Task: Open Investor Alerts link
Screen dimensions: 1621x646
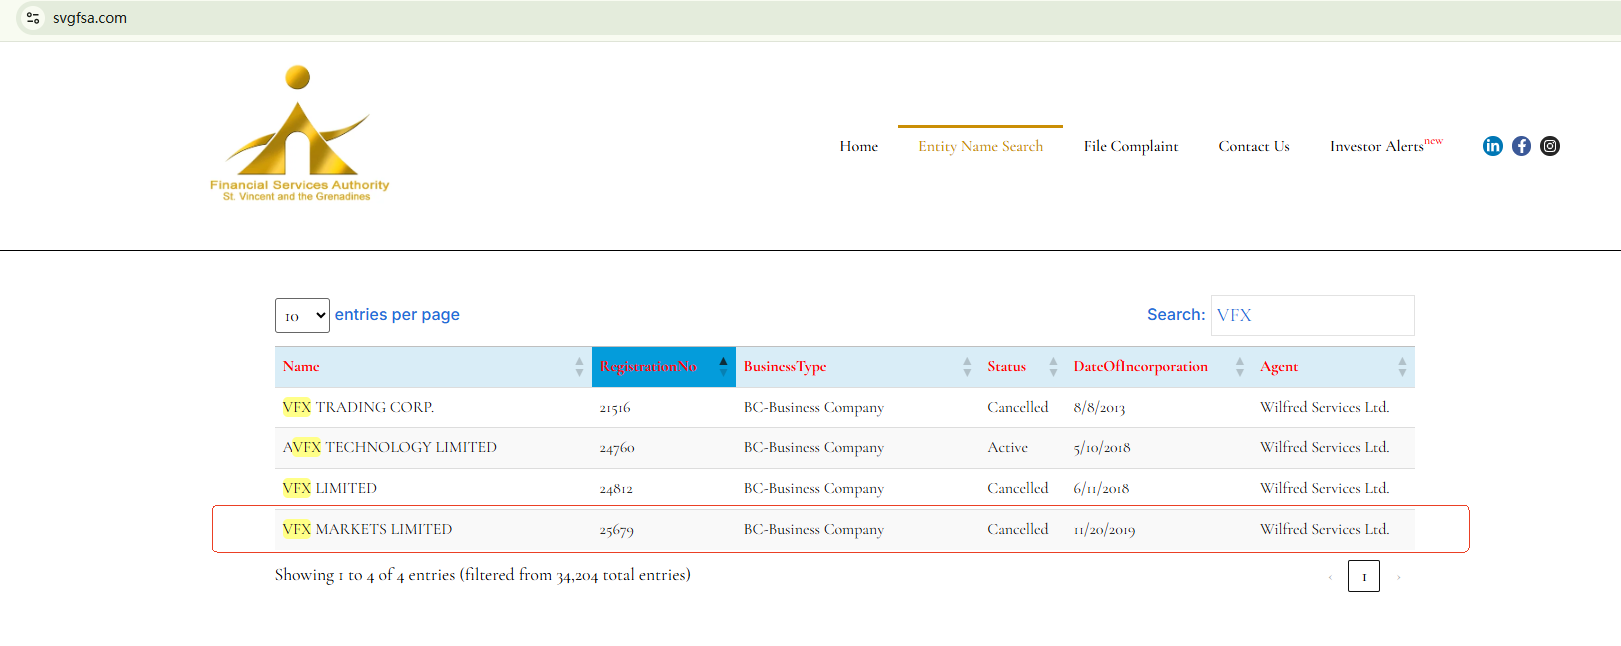Action: [x=1376, y=146]
